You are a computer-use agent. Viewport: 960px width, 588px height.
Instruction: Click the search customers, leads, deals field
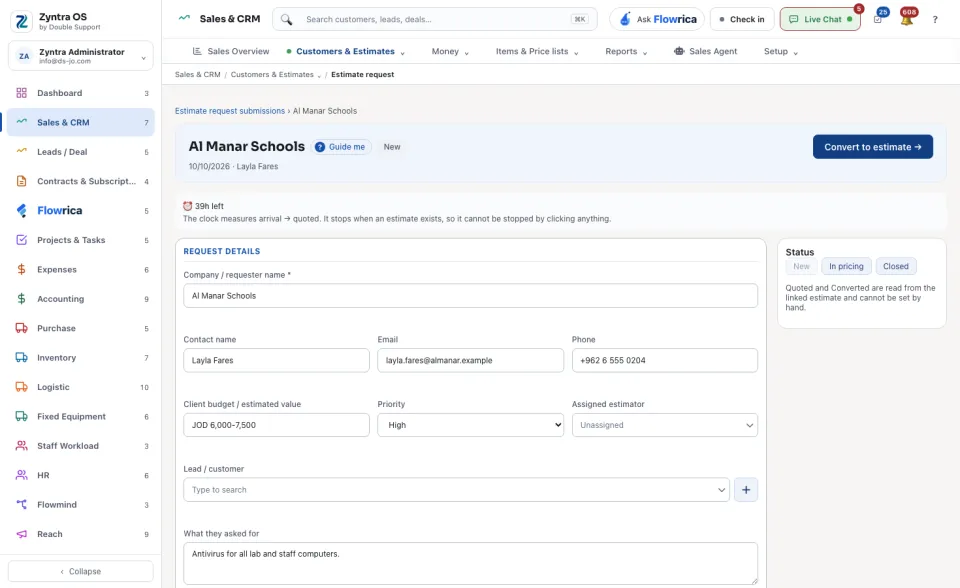tap(435, 20)
